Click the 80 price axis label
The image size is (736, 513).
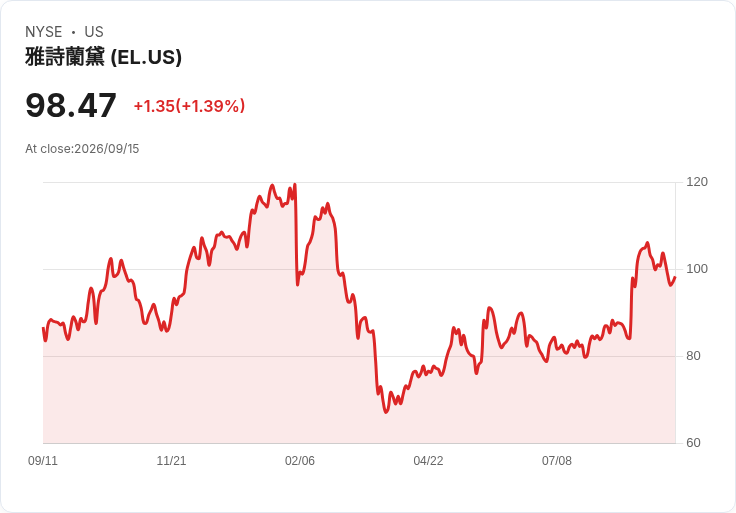(x=693, y=356)
